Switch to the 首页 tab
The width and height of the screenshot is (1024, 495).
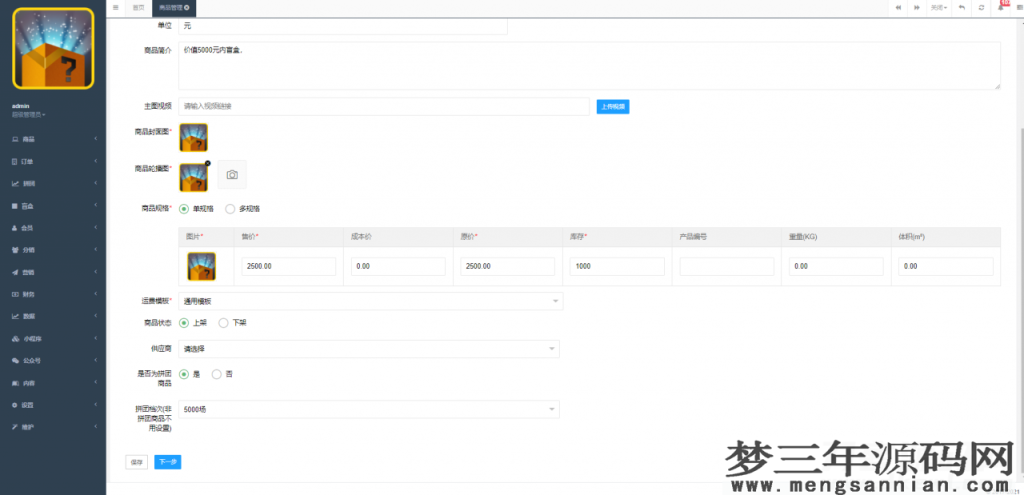[138, 8]
